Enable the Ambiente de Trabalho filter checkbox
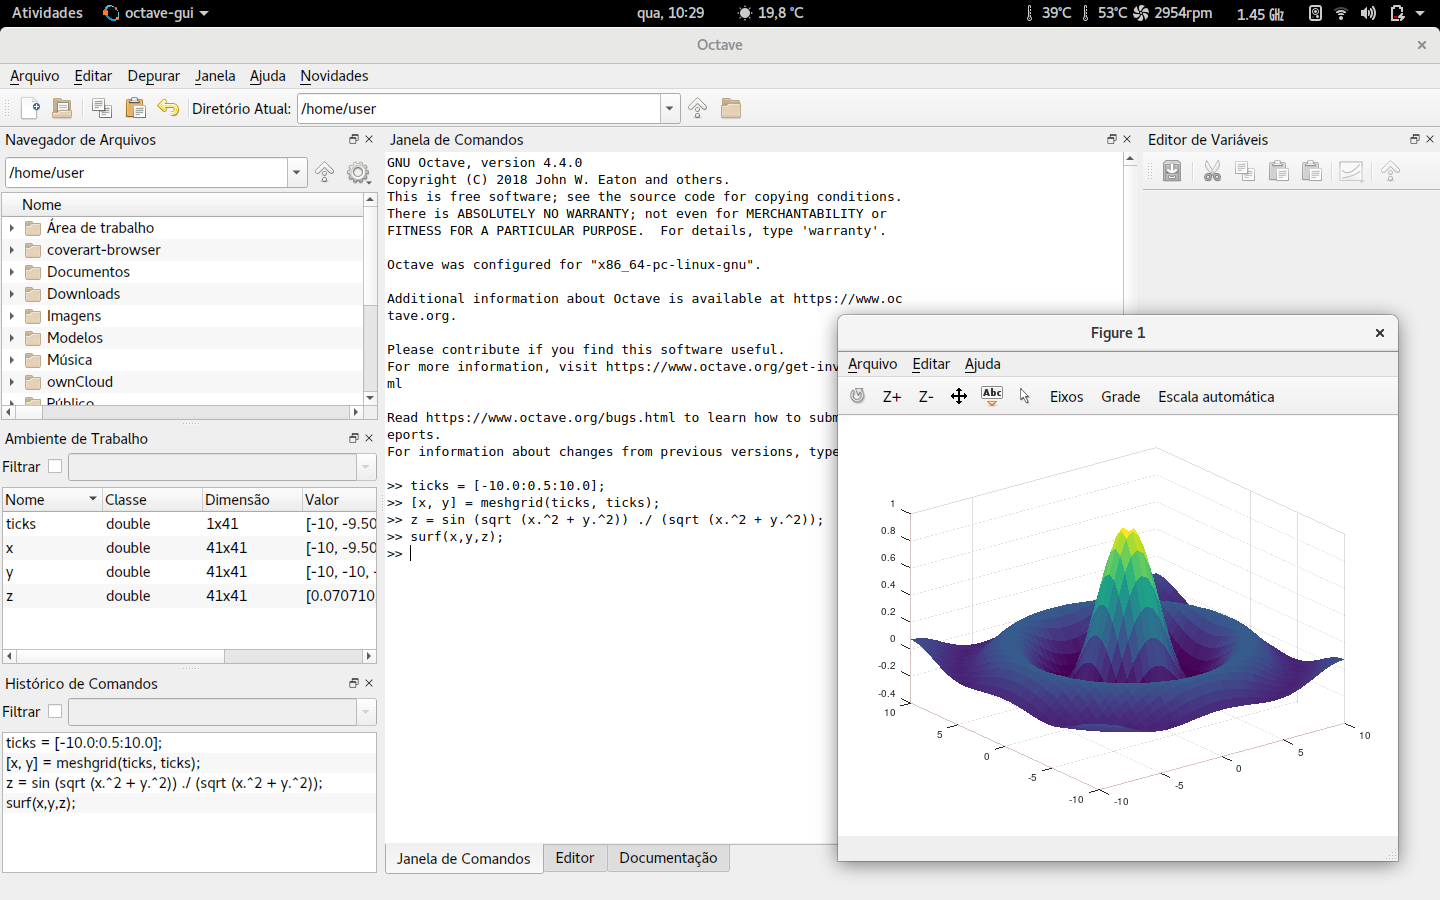The image size is (1440, 900). point(55,466)
